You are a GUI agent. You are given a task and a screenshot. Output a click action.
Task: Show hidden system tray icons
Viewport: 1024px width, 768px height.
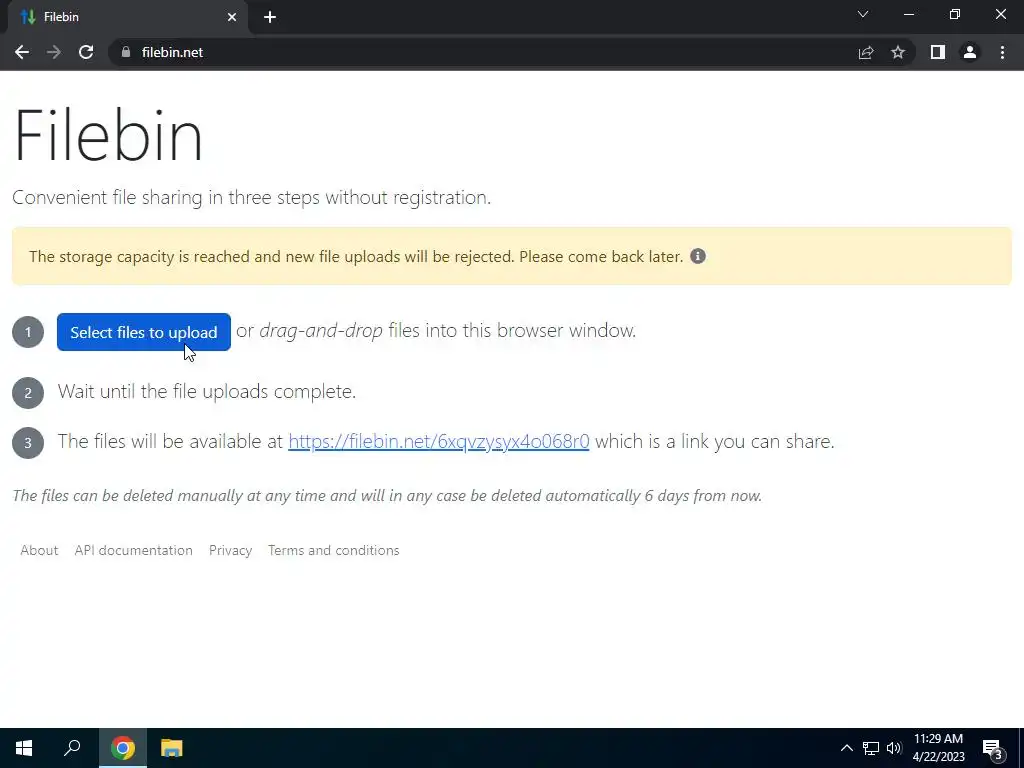(x=846, y=748)
